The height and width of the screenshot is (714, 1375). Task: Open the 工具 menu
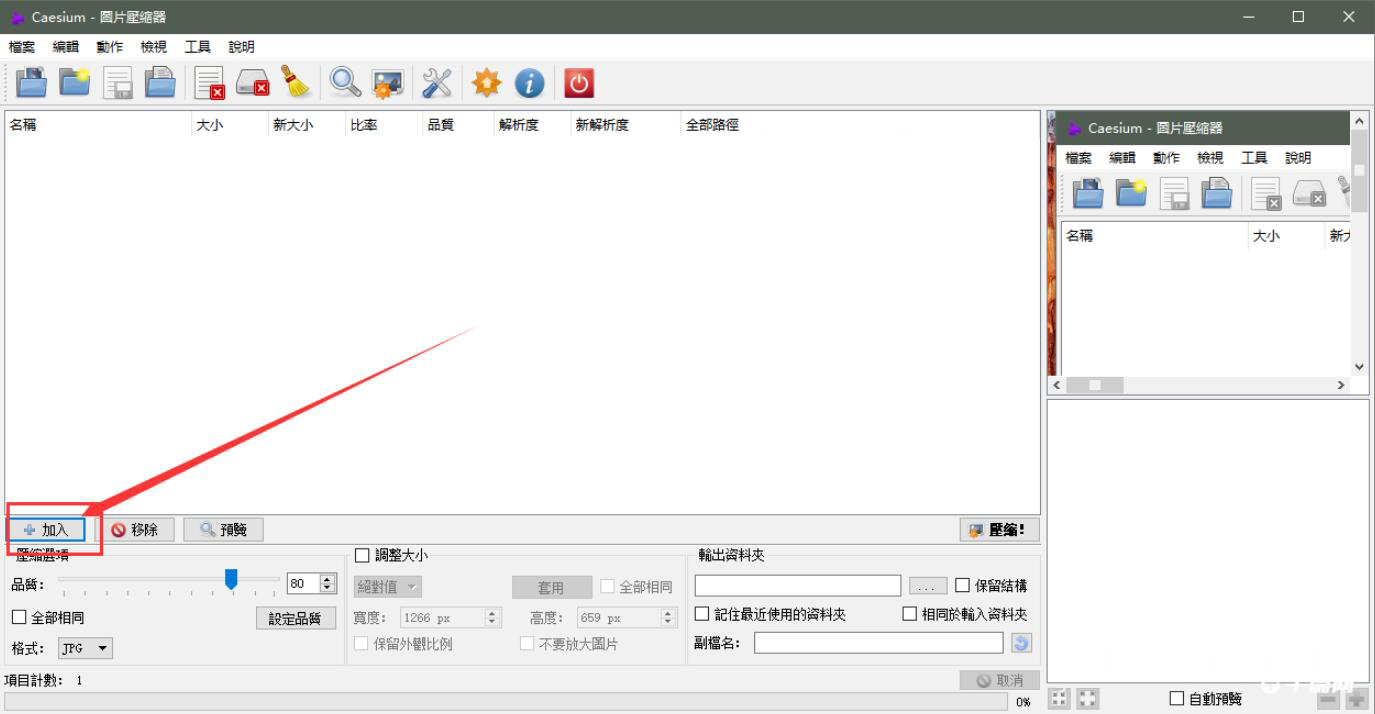pyautogui.click(x=196, y=46)
